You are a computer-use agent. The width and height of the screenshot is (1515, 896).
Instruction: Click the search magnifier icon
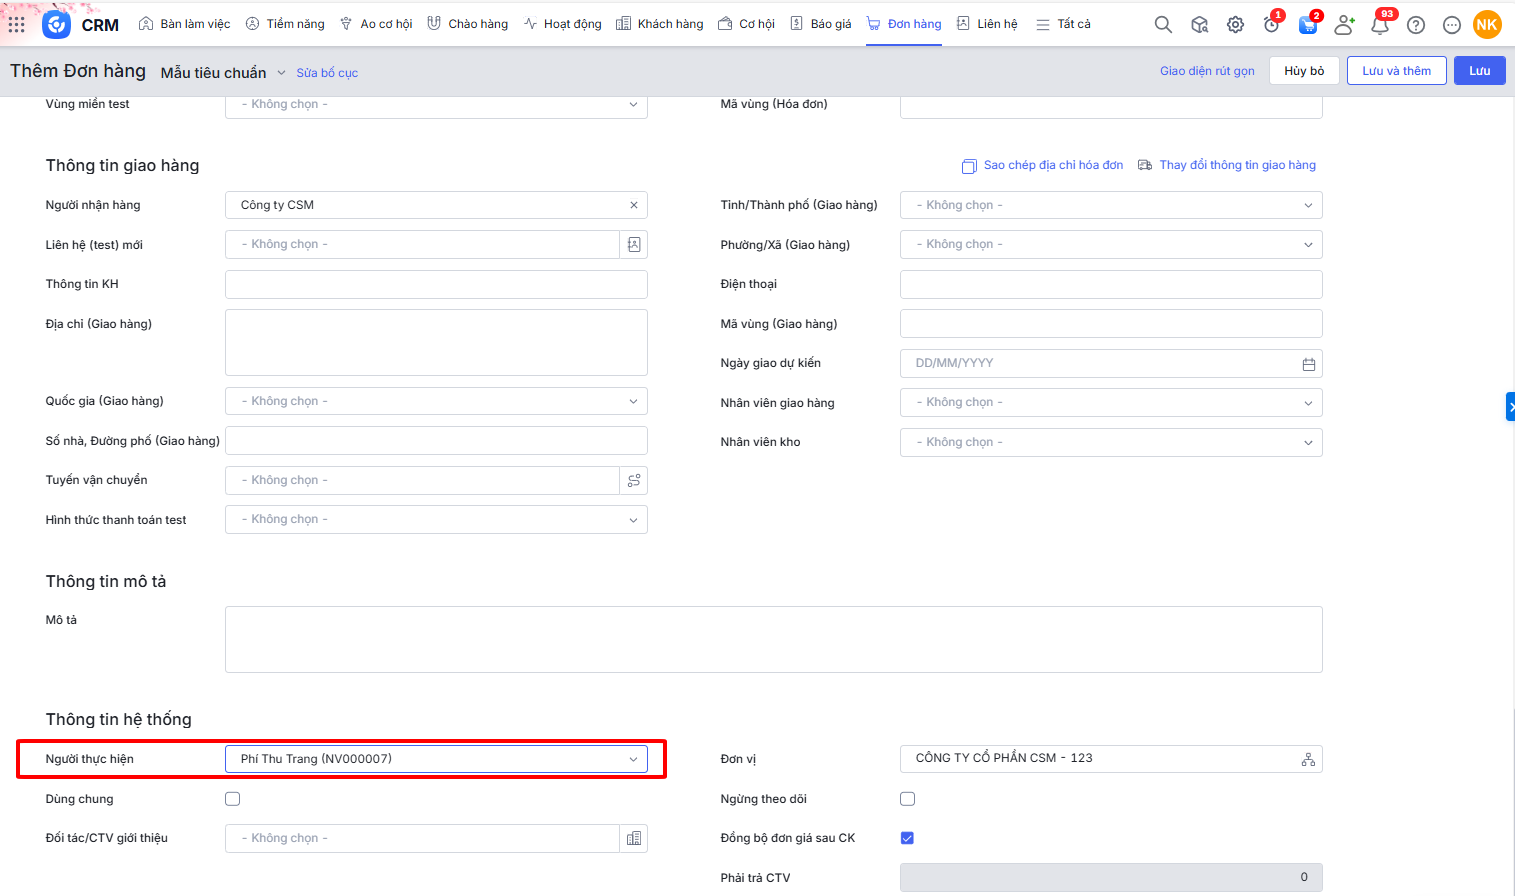click(1163, 25)
